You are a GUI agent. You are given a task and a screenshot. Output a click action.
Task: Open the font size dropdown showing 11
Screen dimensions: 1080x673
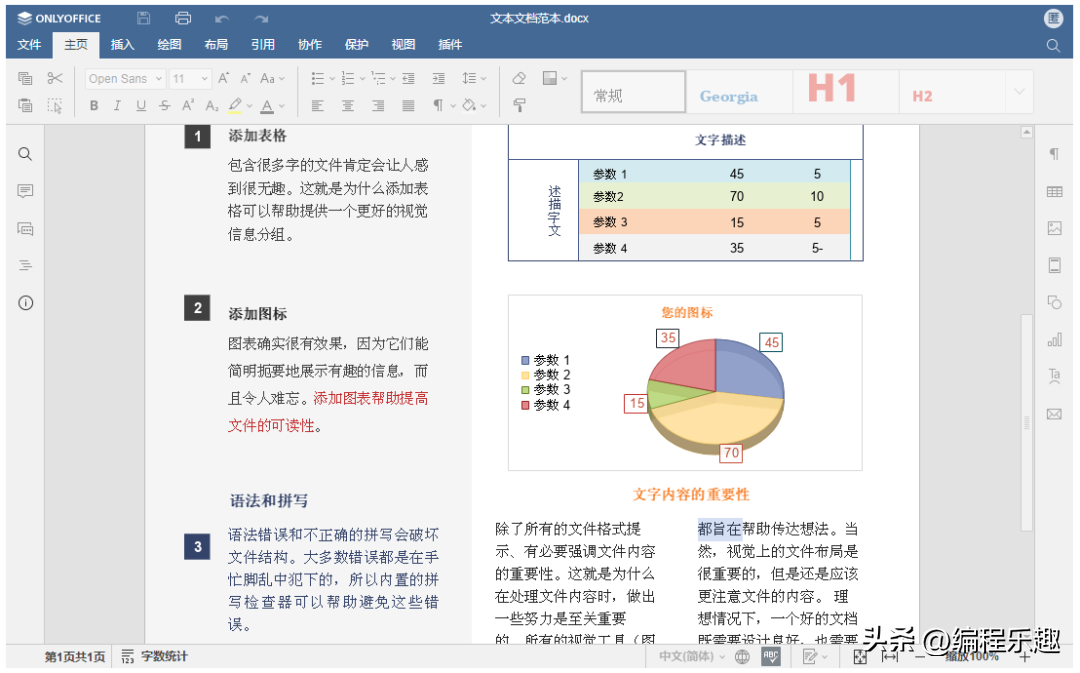point(190,78)
